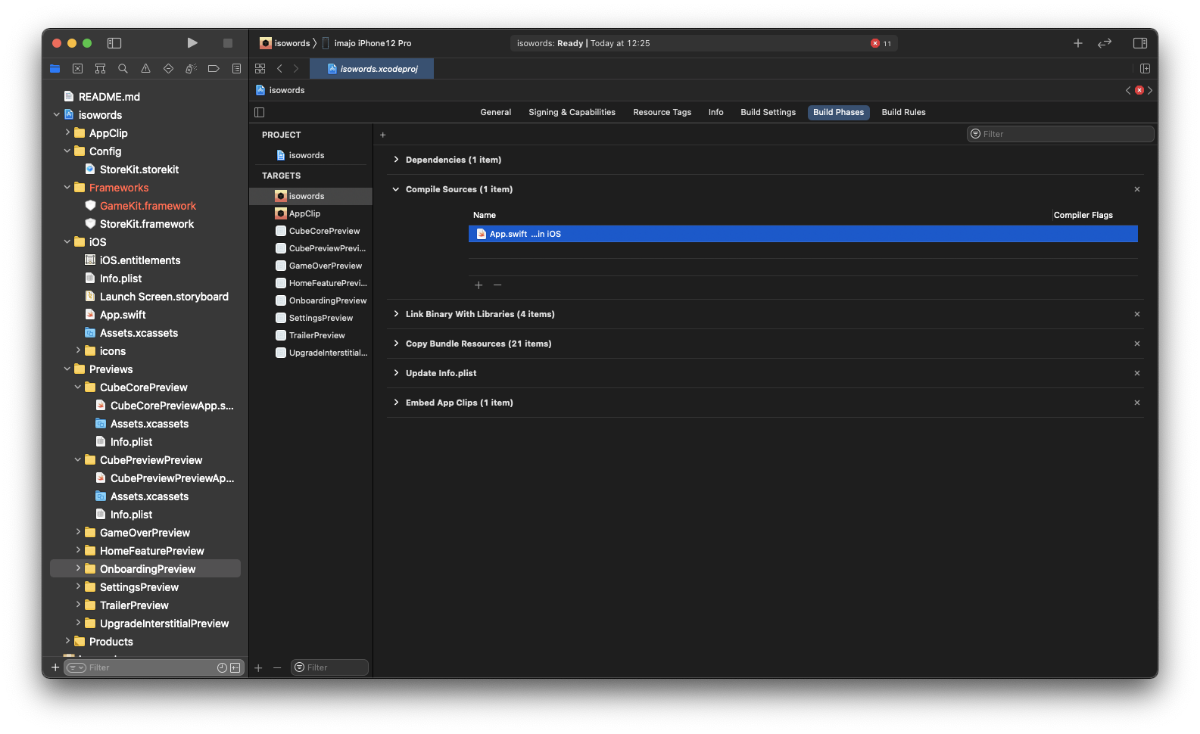Open the Find navigator magnifier icon
1200x734 pixels.
pos(123,69)
